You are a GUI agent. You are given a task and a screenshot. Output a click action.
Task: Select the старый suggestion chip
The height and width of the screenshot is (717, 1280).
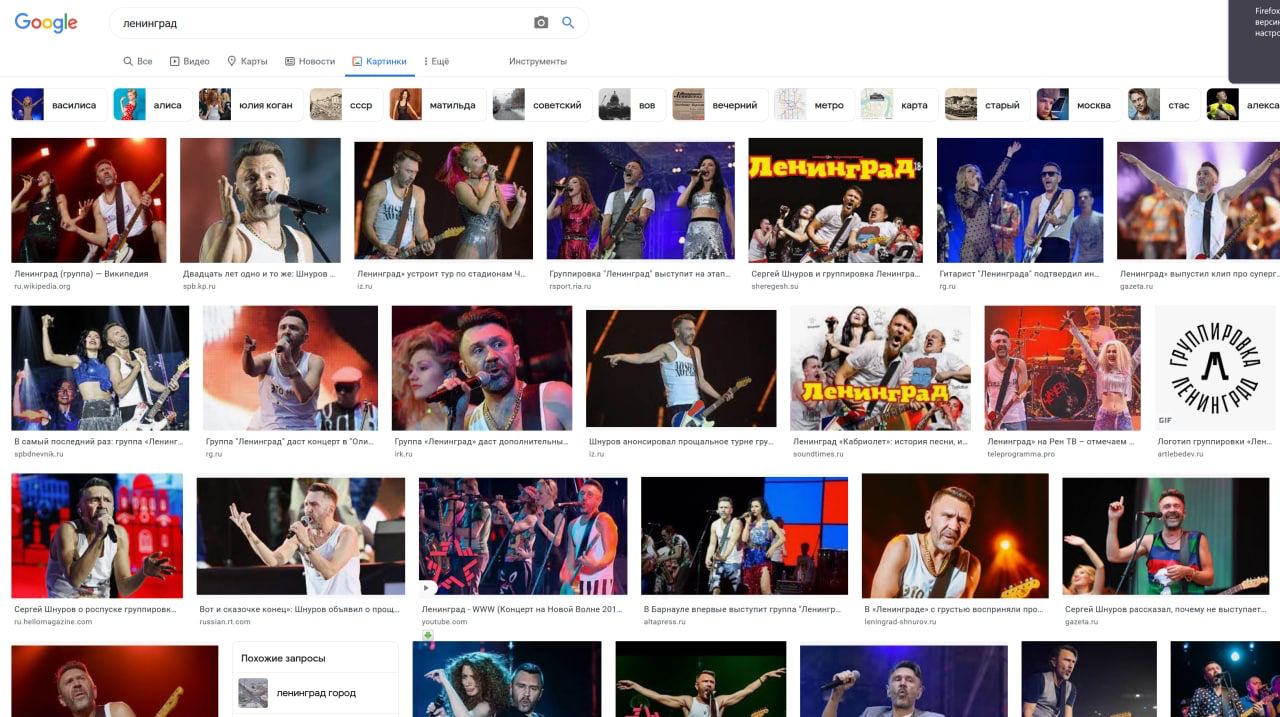(x=986, y=105)
